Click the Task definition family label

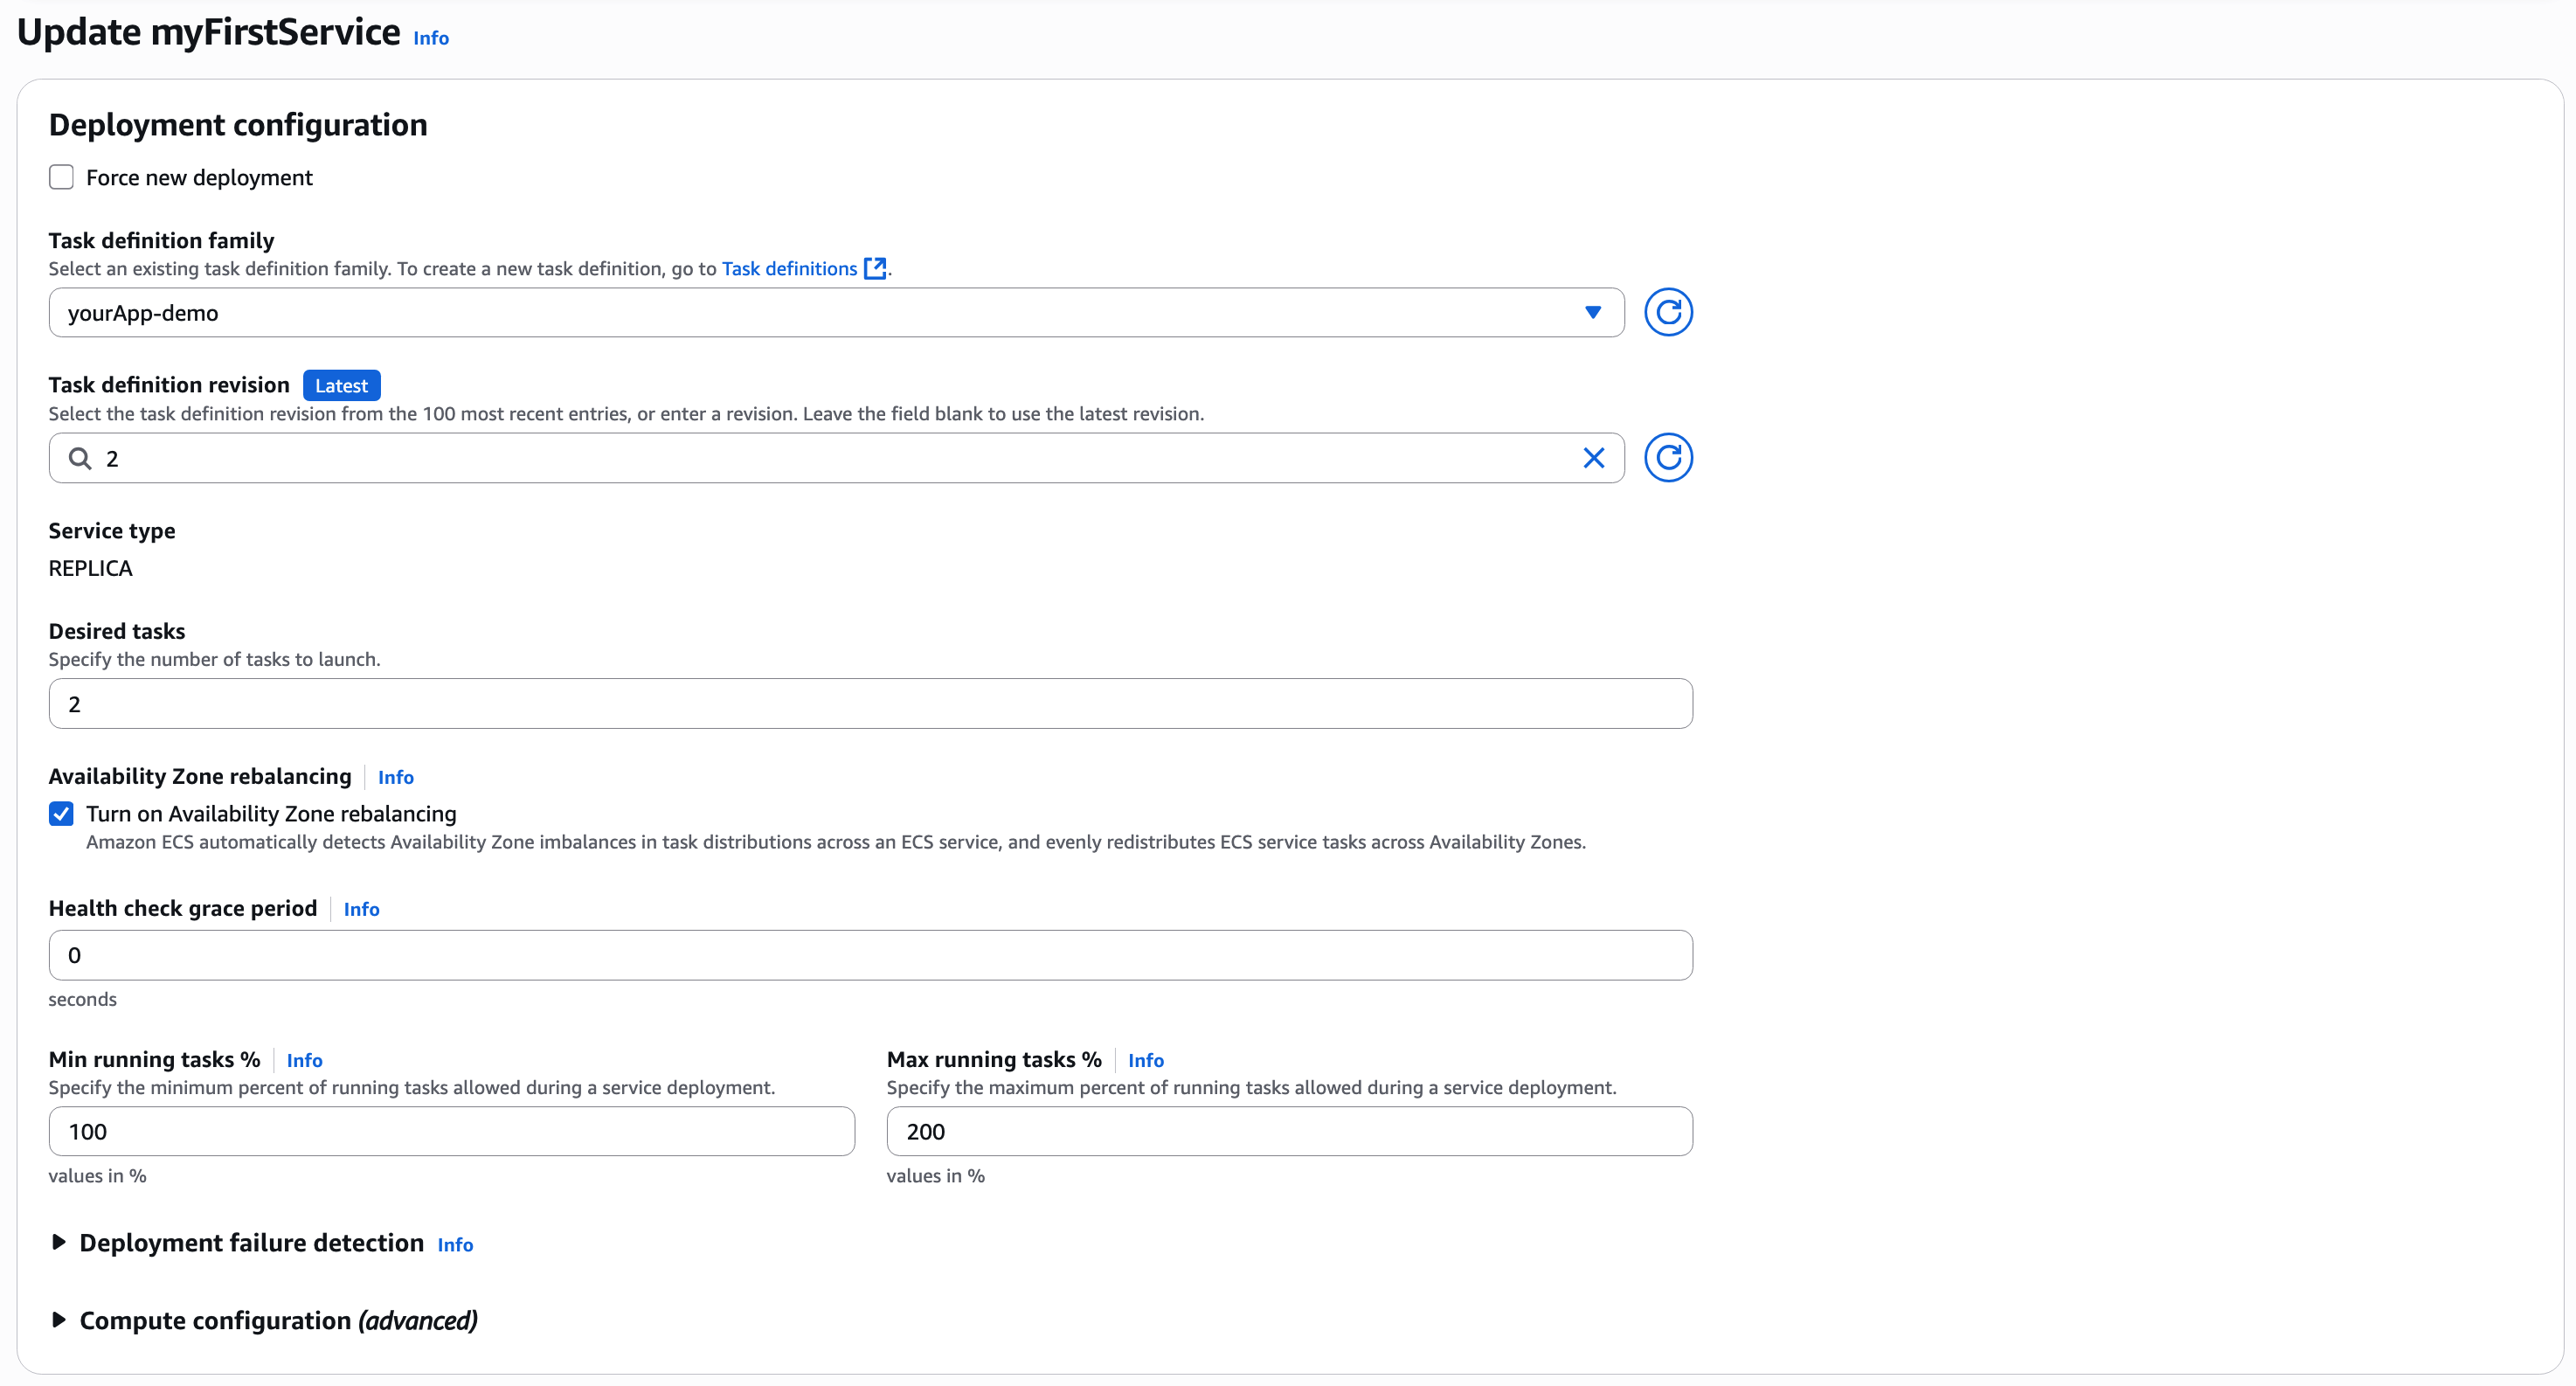coord(161,240)
